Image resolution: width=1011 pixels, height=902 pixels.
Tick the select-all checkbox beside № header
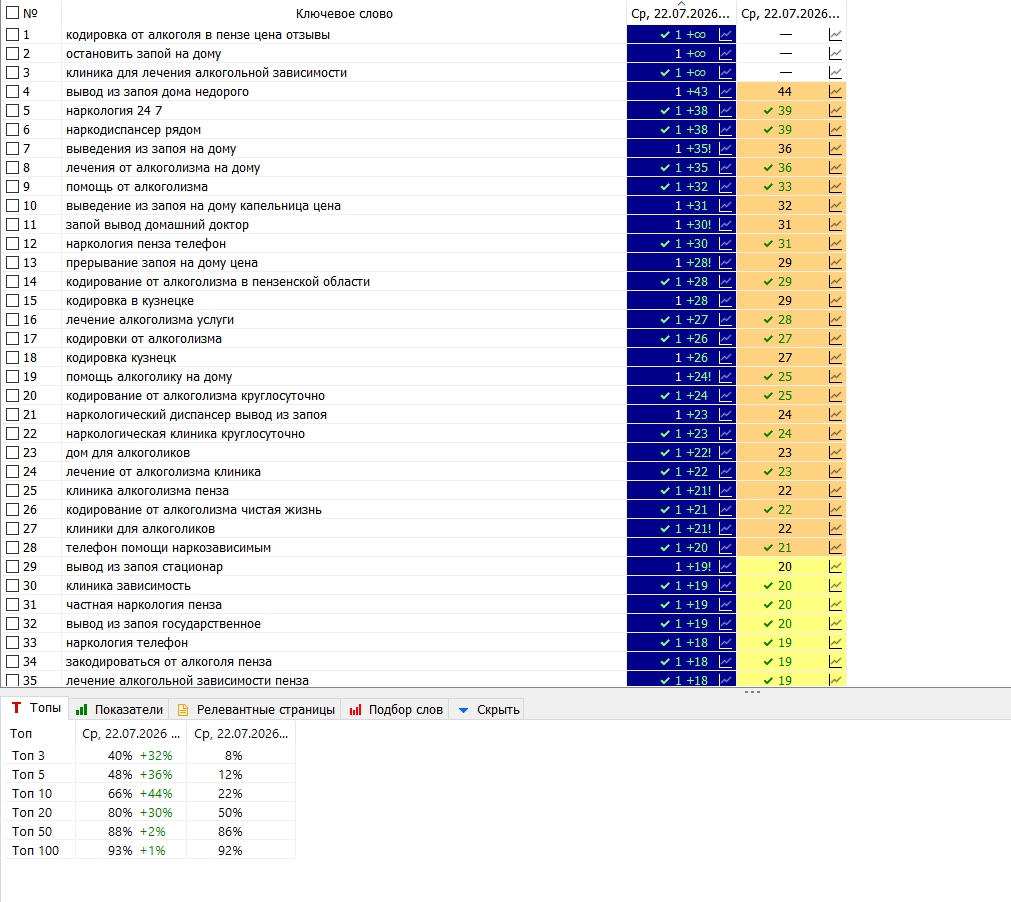(12, 13)
